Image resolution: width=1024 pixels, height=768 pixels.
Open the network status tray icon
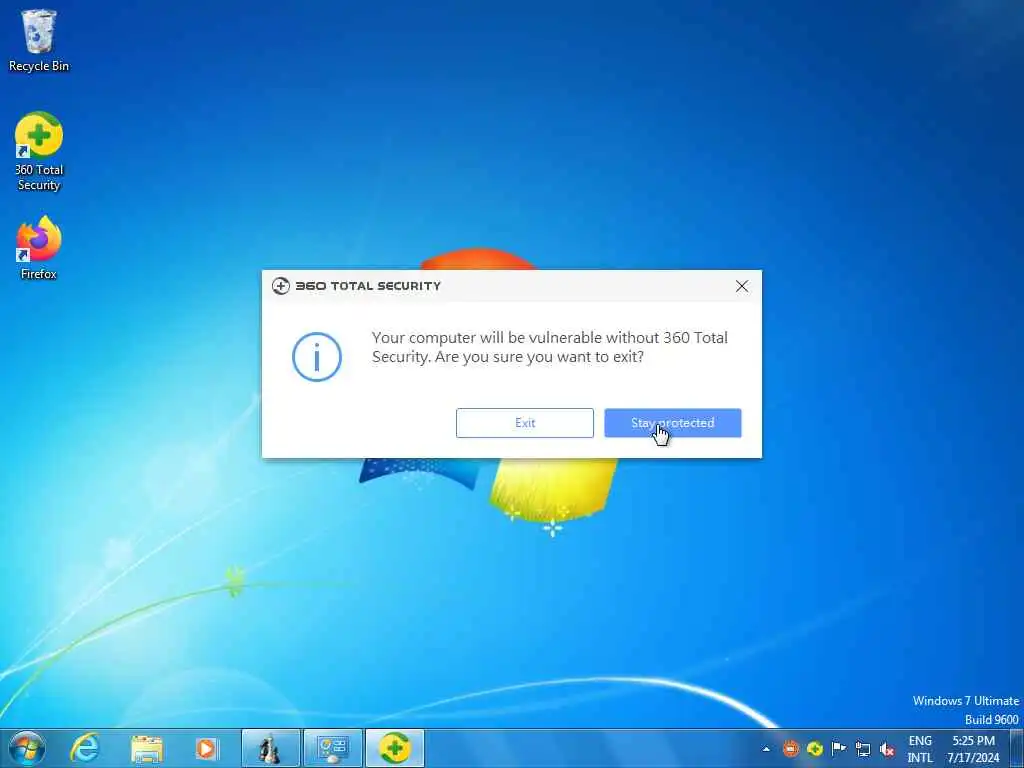click(863, 749)
